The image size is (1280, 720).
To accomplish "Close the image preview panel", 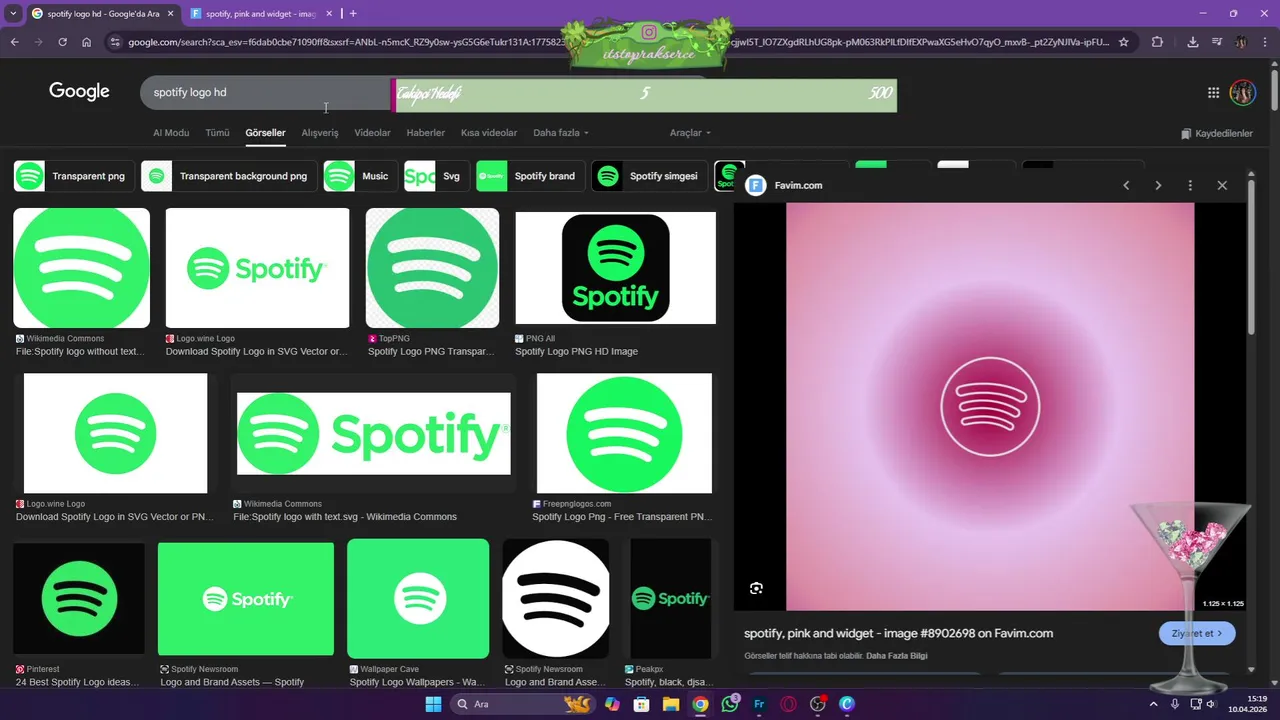I will (1222, 185).
